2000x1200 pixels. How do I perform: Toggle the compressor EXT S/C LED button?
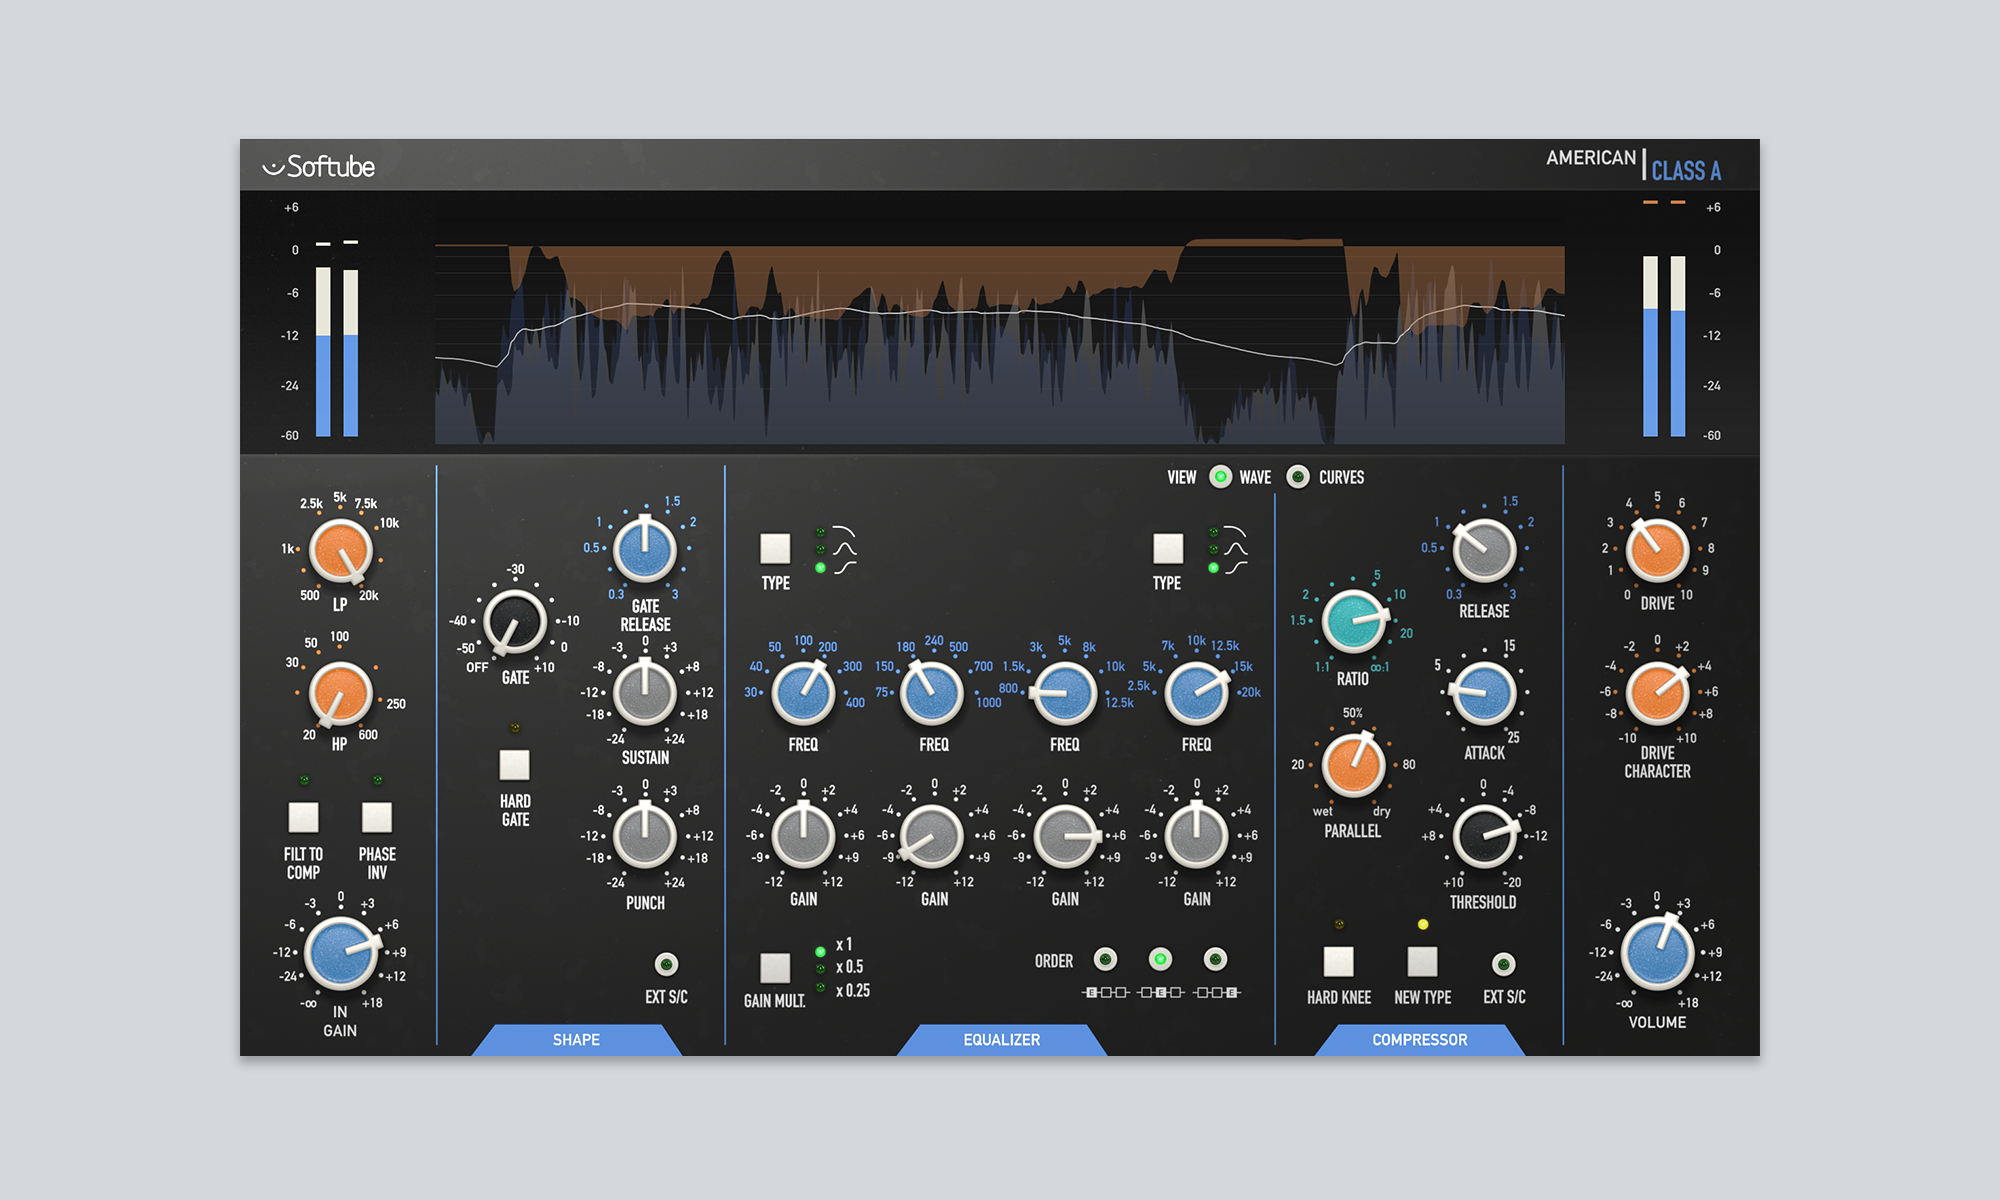point(1503,964)
